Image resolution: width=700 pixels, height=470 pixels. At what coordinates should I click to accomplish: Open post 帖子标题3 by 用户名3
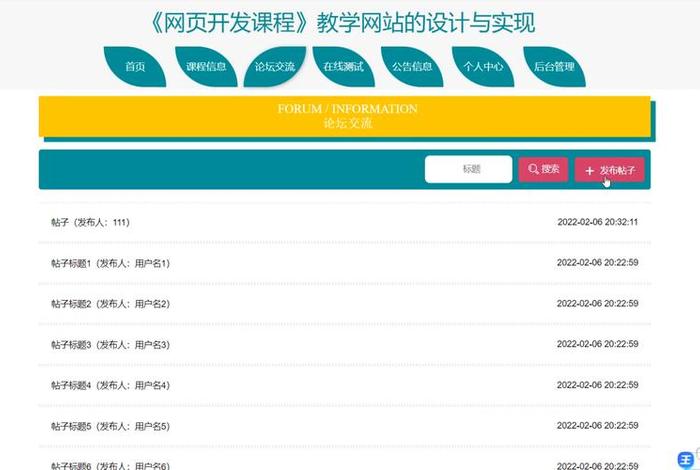110,345
